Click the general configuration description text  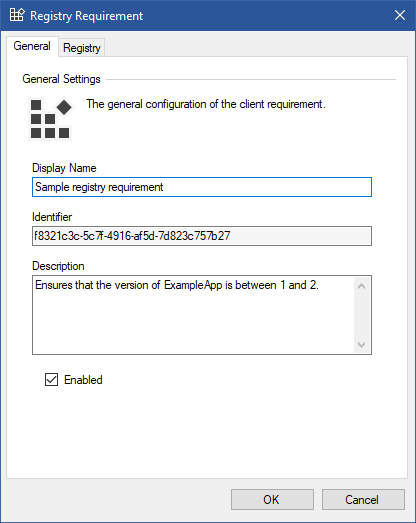coord(206,104)
